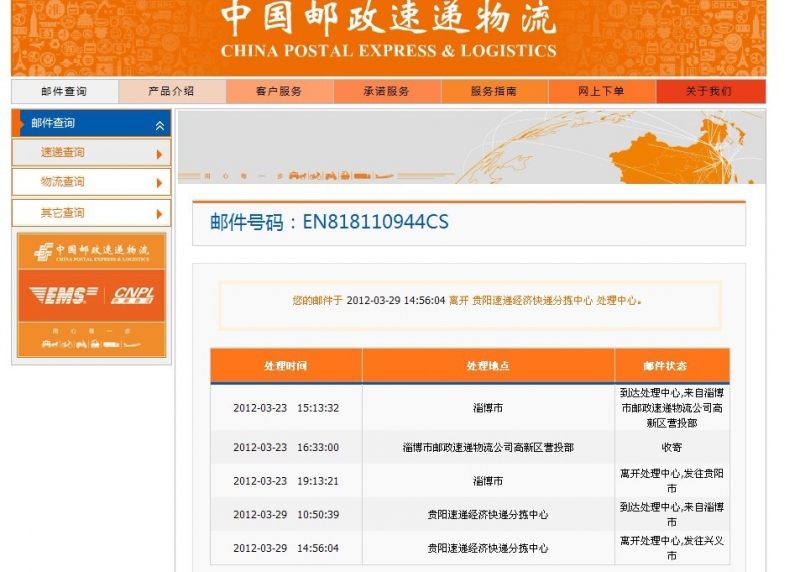Click the 2012-03-23 19:13:21 time cell

[286, 481]
